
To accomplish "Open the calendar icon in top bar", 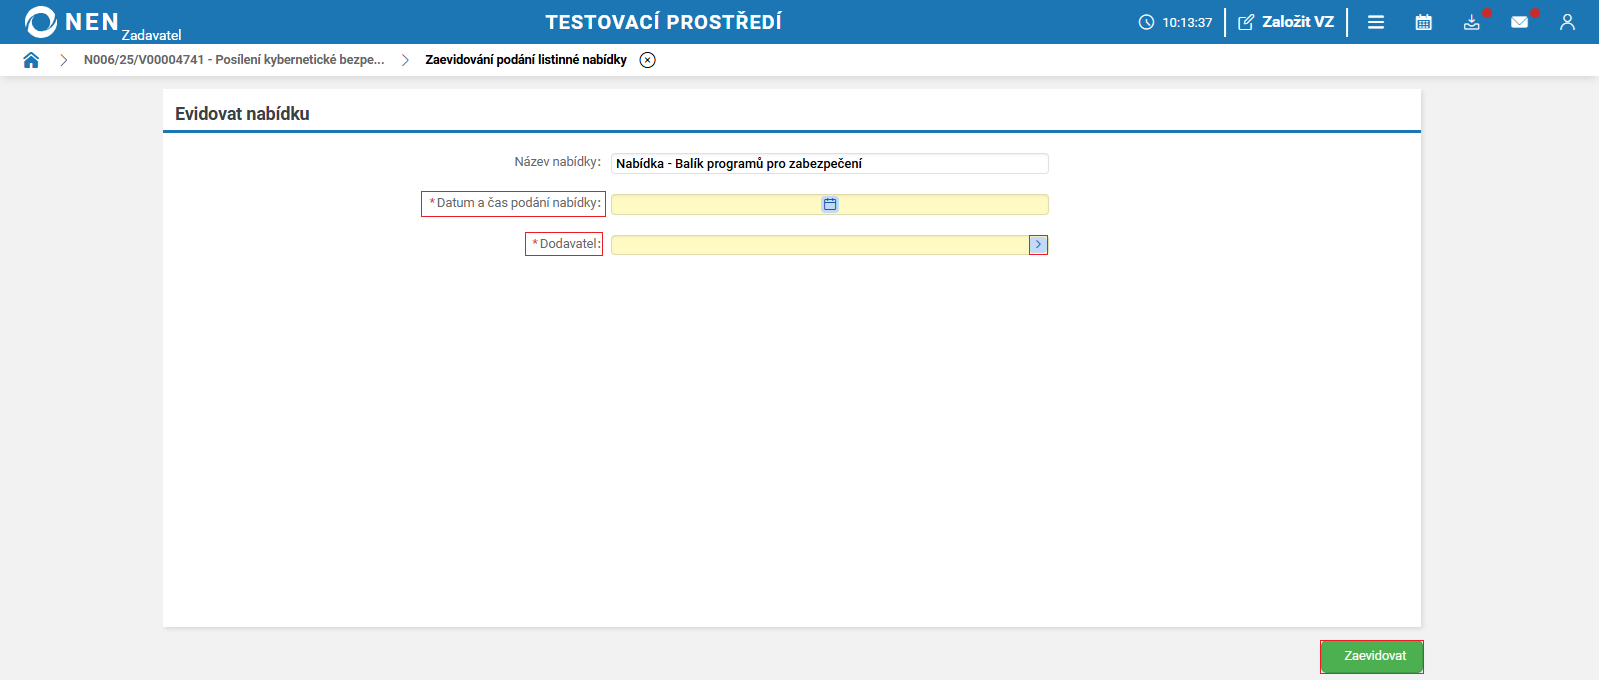I will click(1424, 22).
